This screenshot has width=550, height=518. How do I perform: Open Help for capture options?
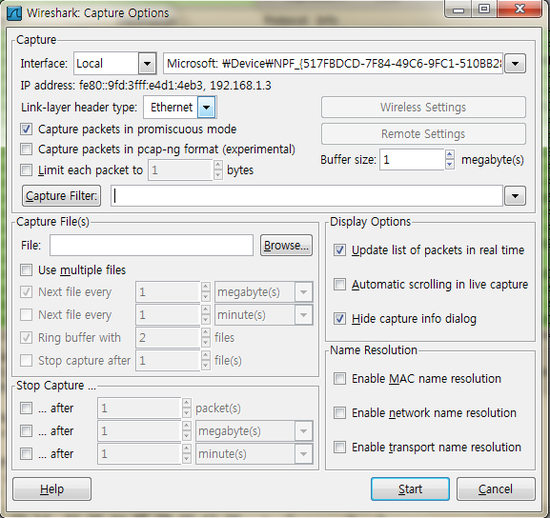[x=52, y=489]
